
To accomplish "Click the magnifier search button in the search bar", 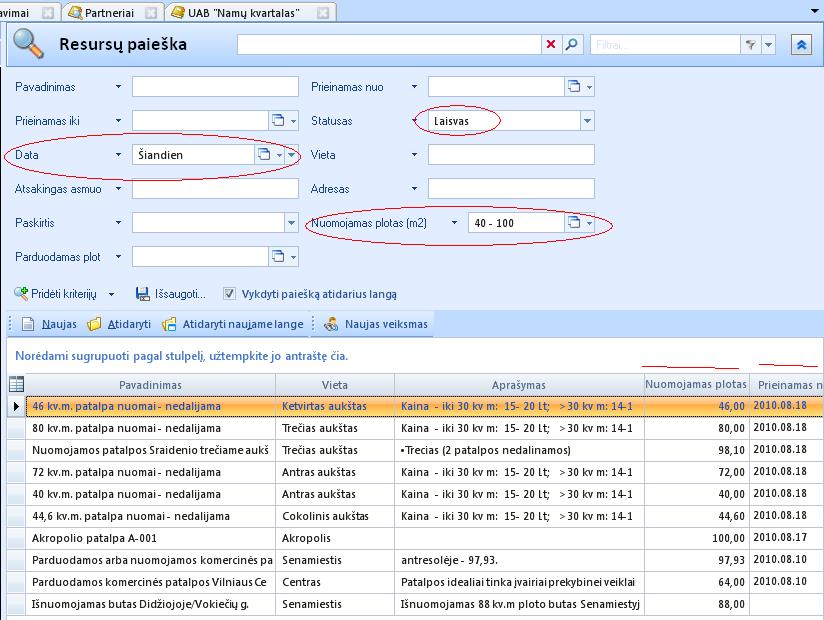I will click(572, 45).
